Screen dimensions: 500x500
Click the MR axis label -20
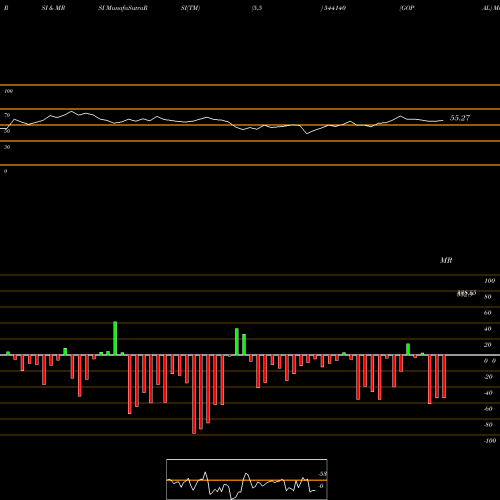[488, 377]
